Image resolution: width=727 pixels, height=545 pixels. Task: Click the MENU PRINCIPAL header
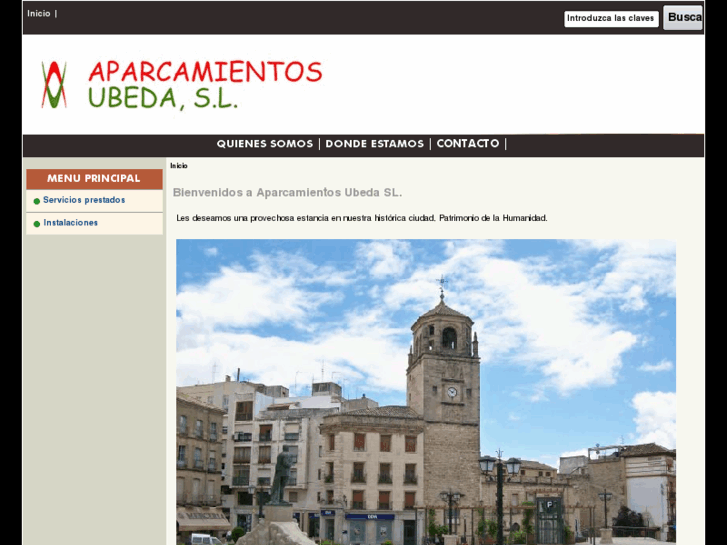[x=94, y=179]
